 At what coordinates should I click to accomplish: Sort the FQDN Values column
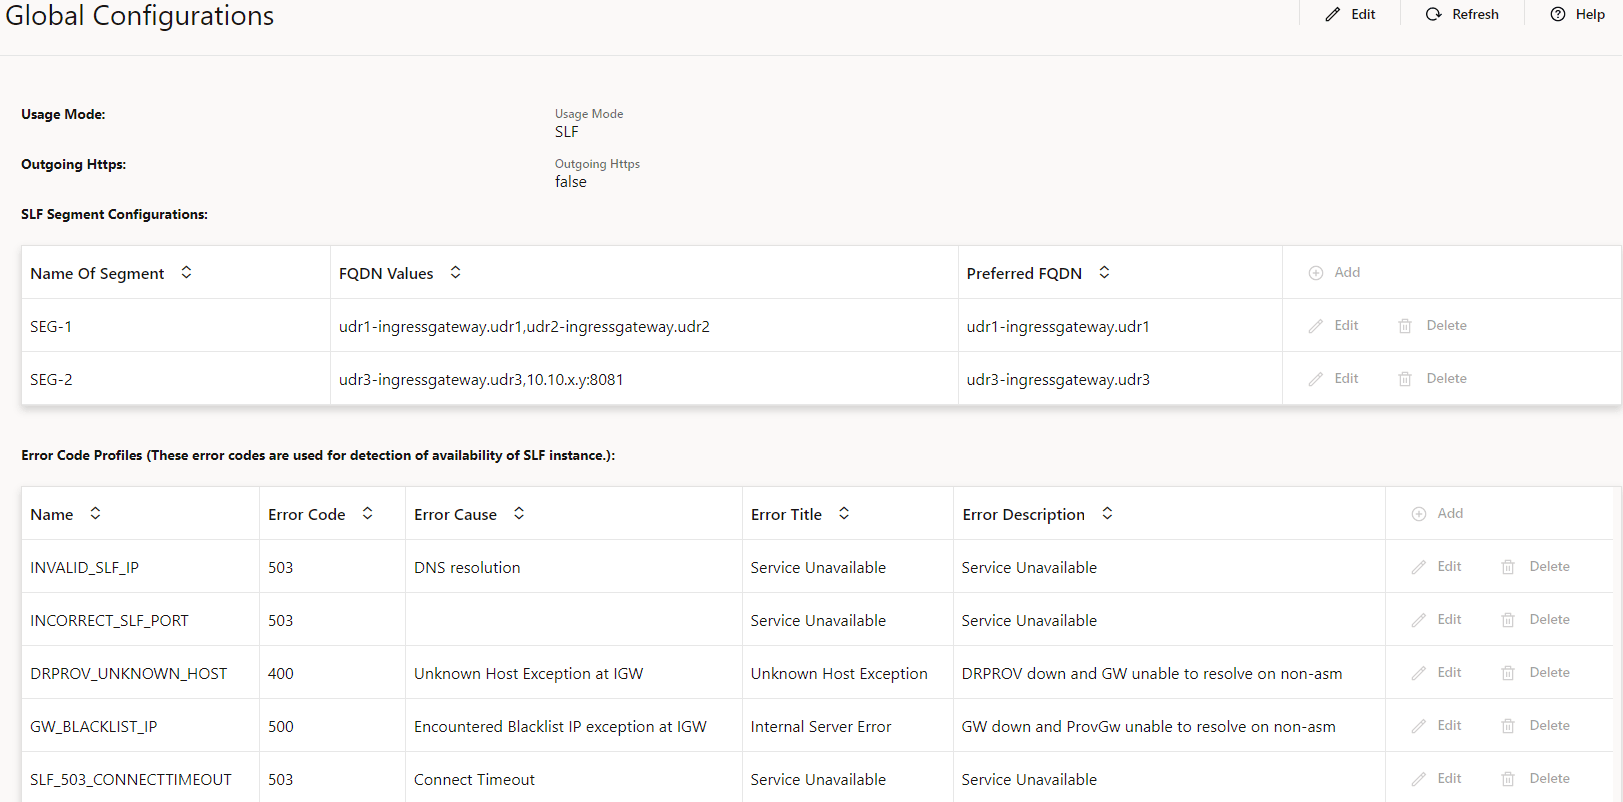[455, 273]
